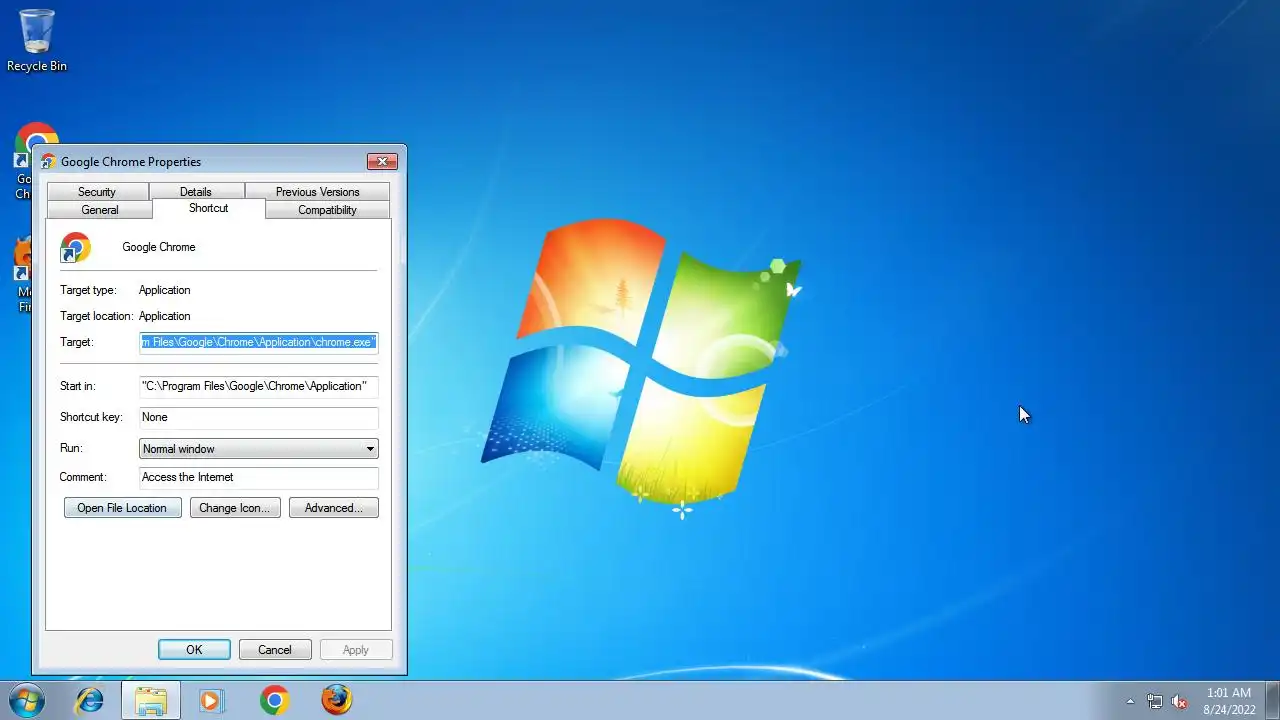Click the Comment field

click(258, 477)
